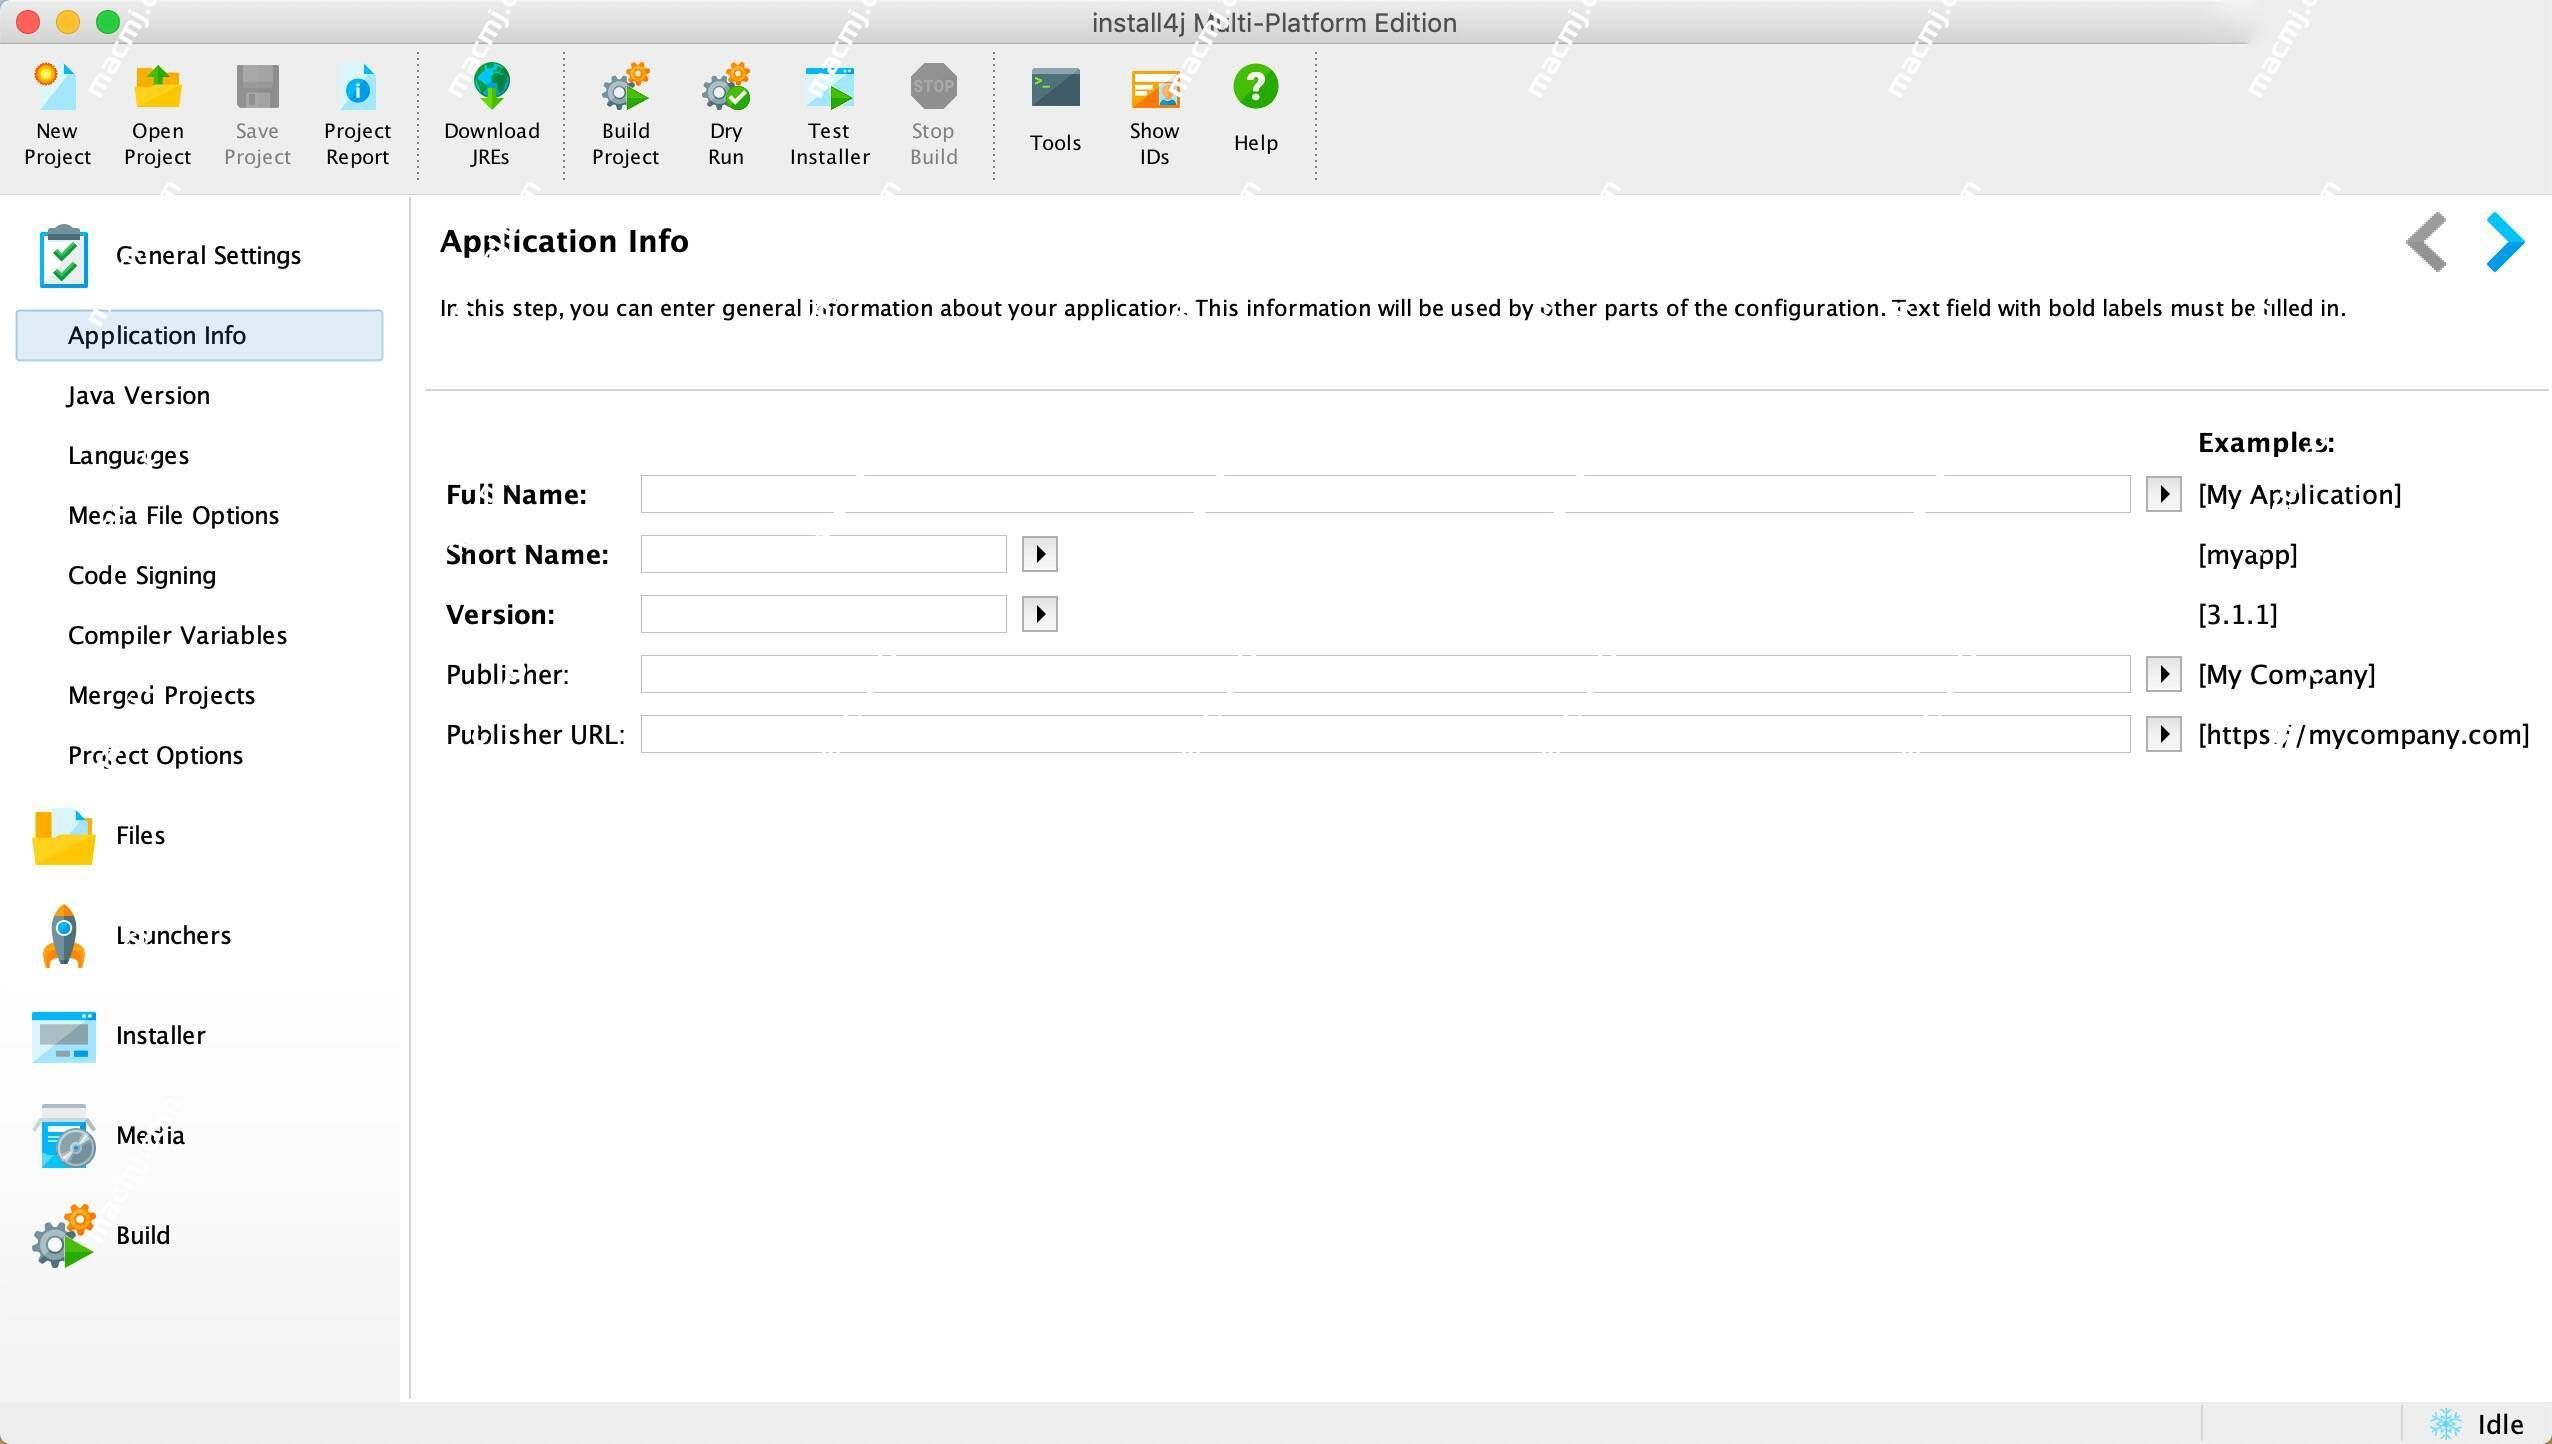The image size is (2552, 1444).
Task: Click the New Project toolbar icon
Action: point(57,87)
